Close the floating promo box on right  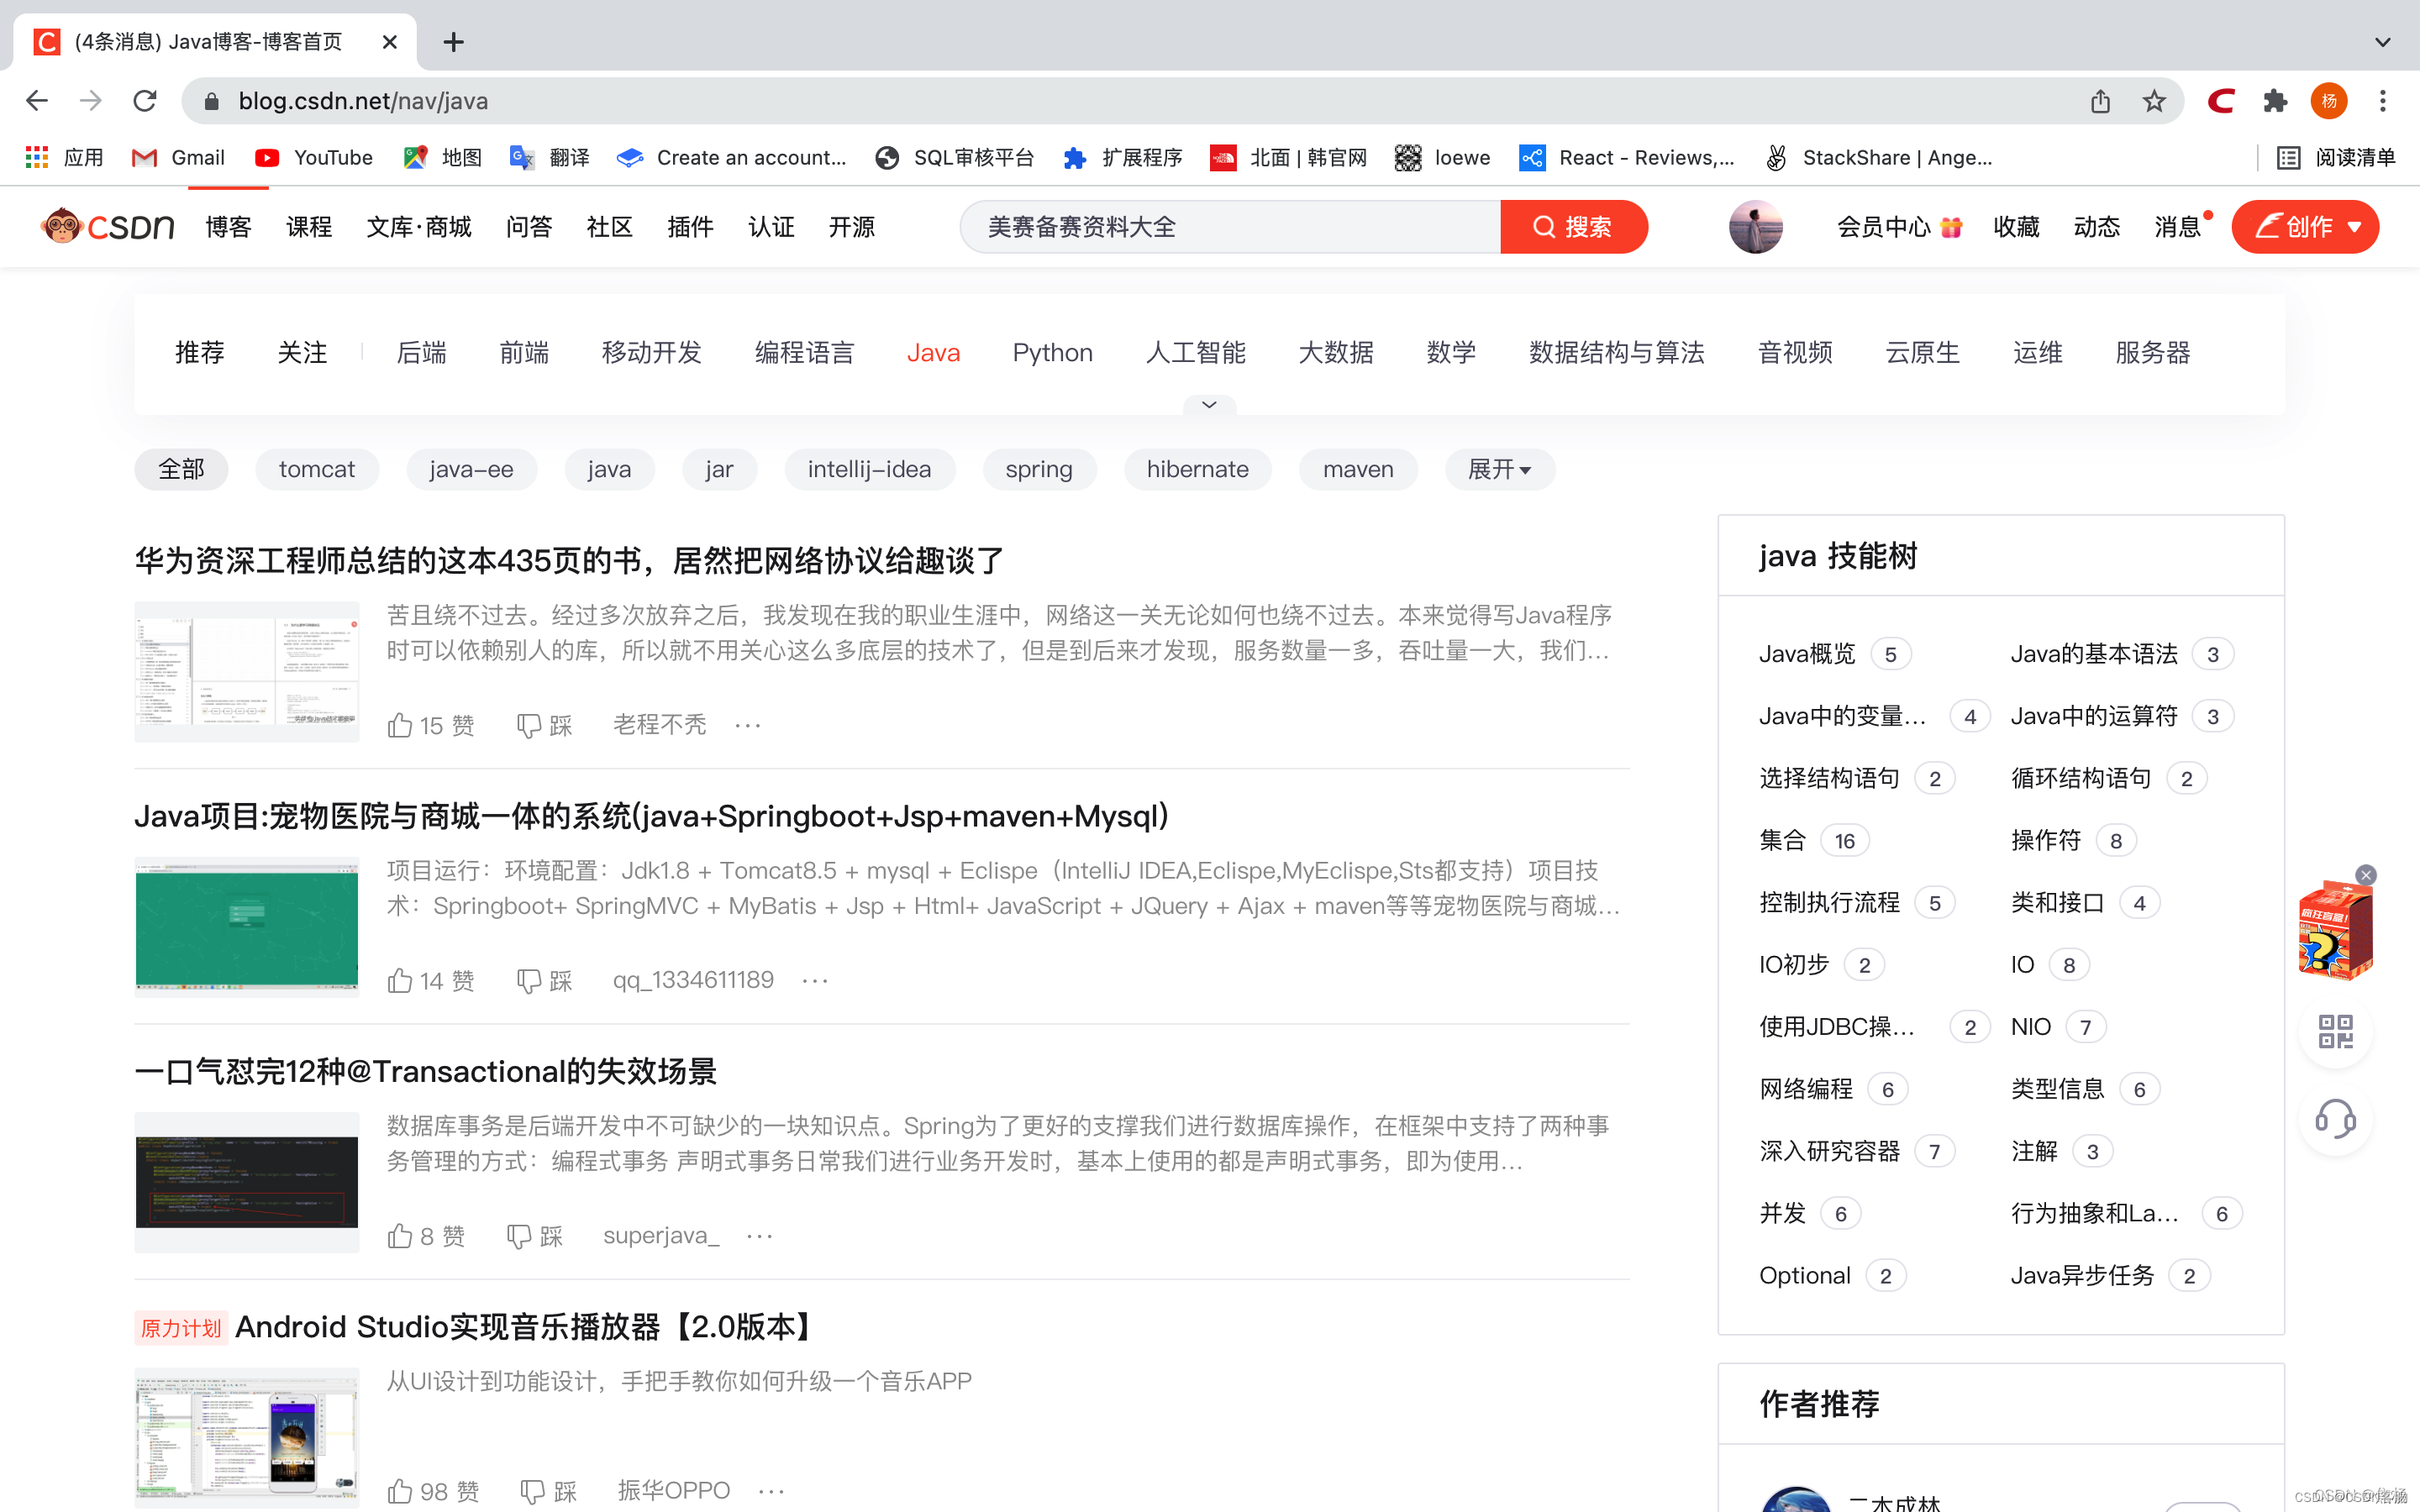tap(2365, 875)
